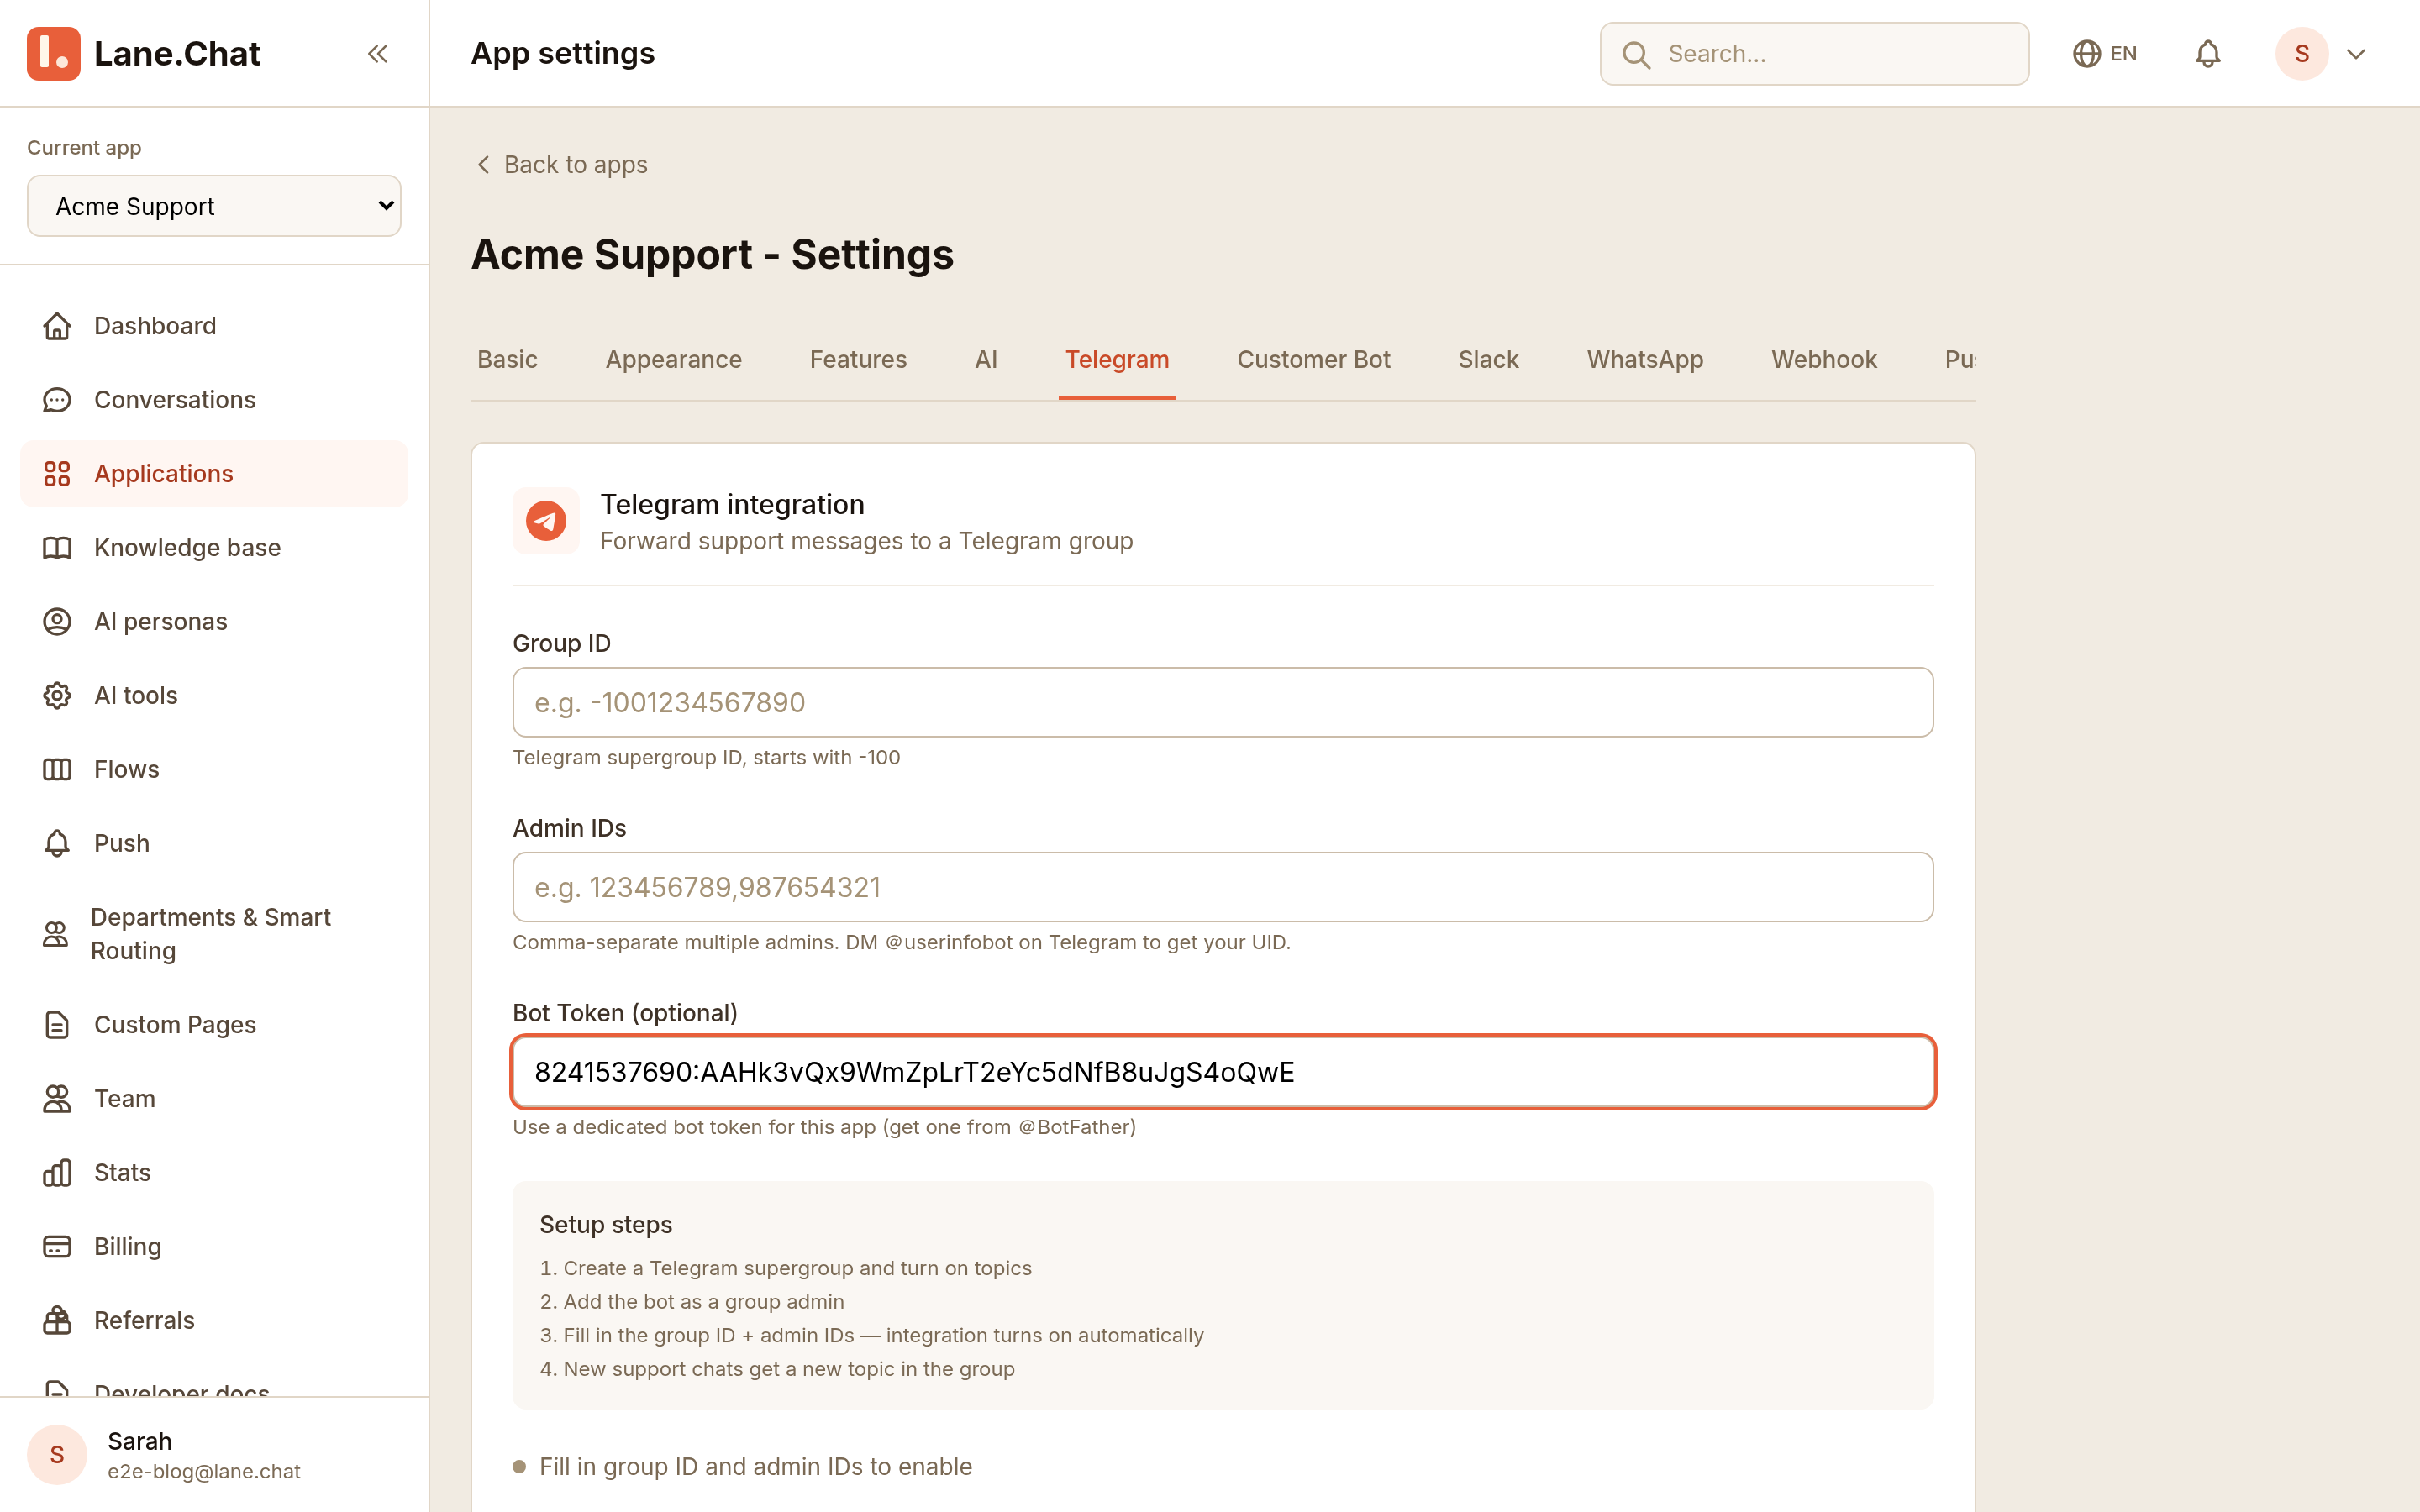Switch to the Slack tab
This screenshot has width=2420, height=1512.
pos(1488,360)
